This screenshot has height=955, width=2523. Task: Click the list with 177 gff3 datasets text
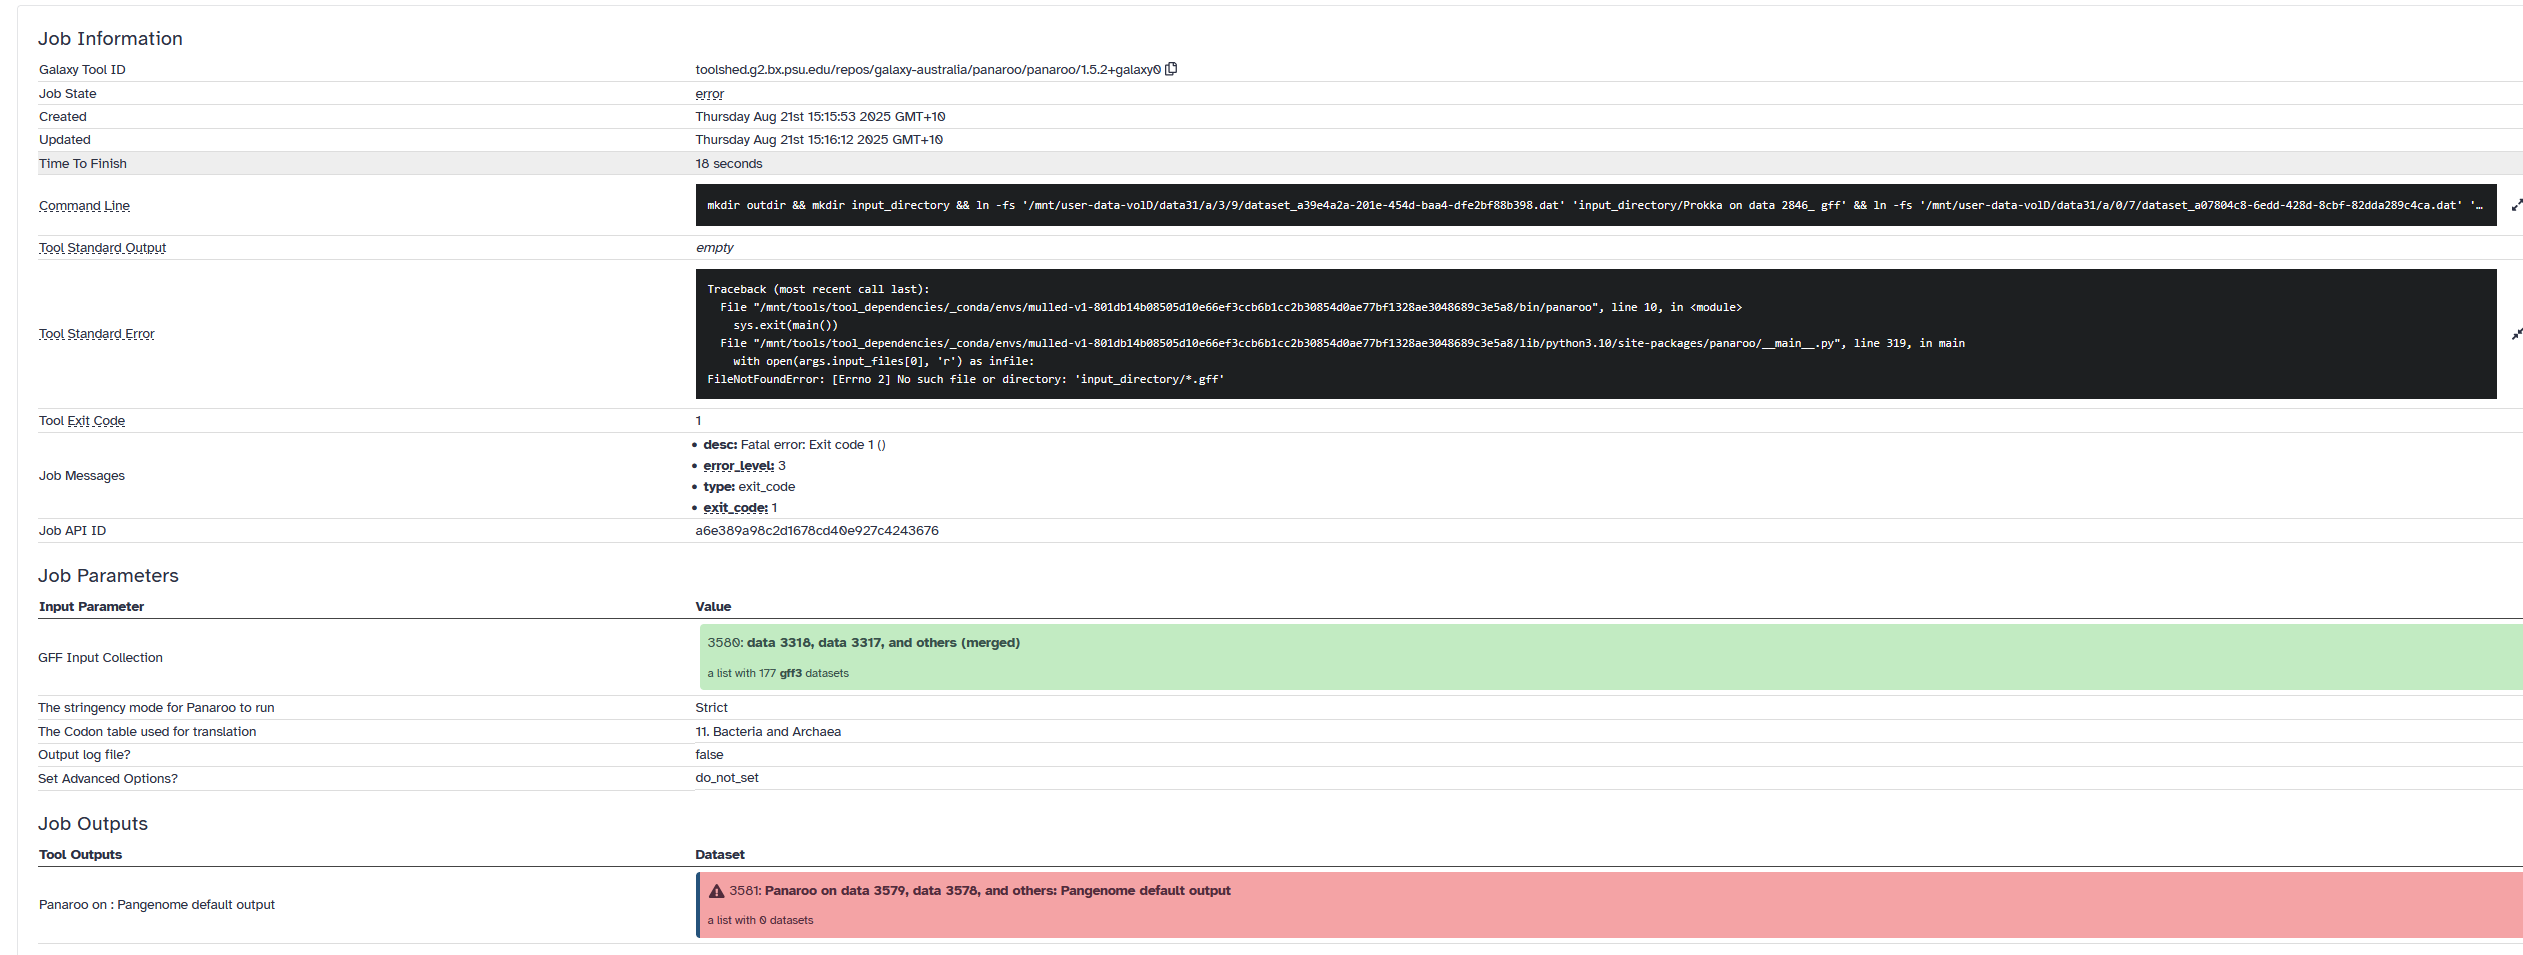[778, 673]
